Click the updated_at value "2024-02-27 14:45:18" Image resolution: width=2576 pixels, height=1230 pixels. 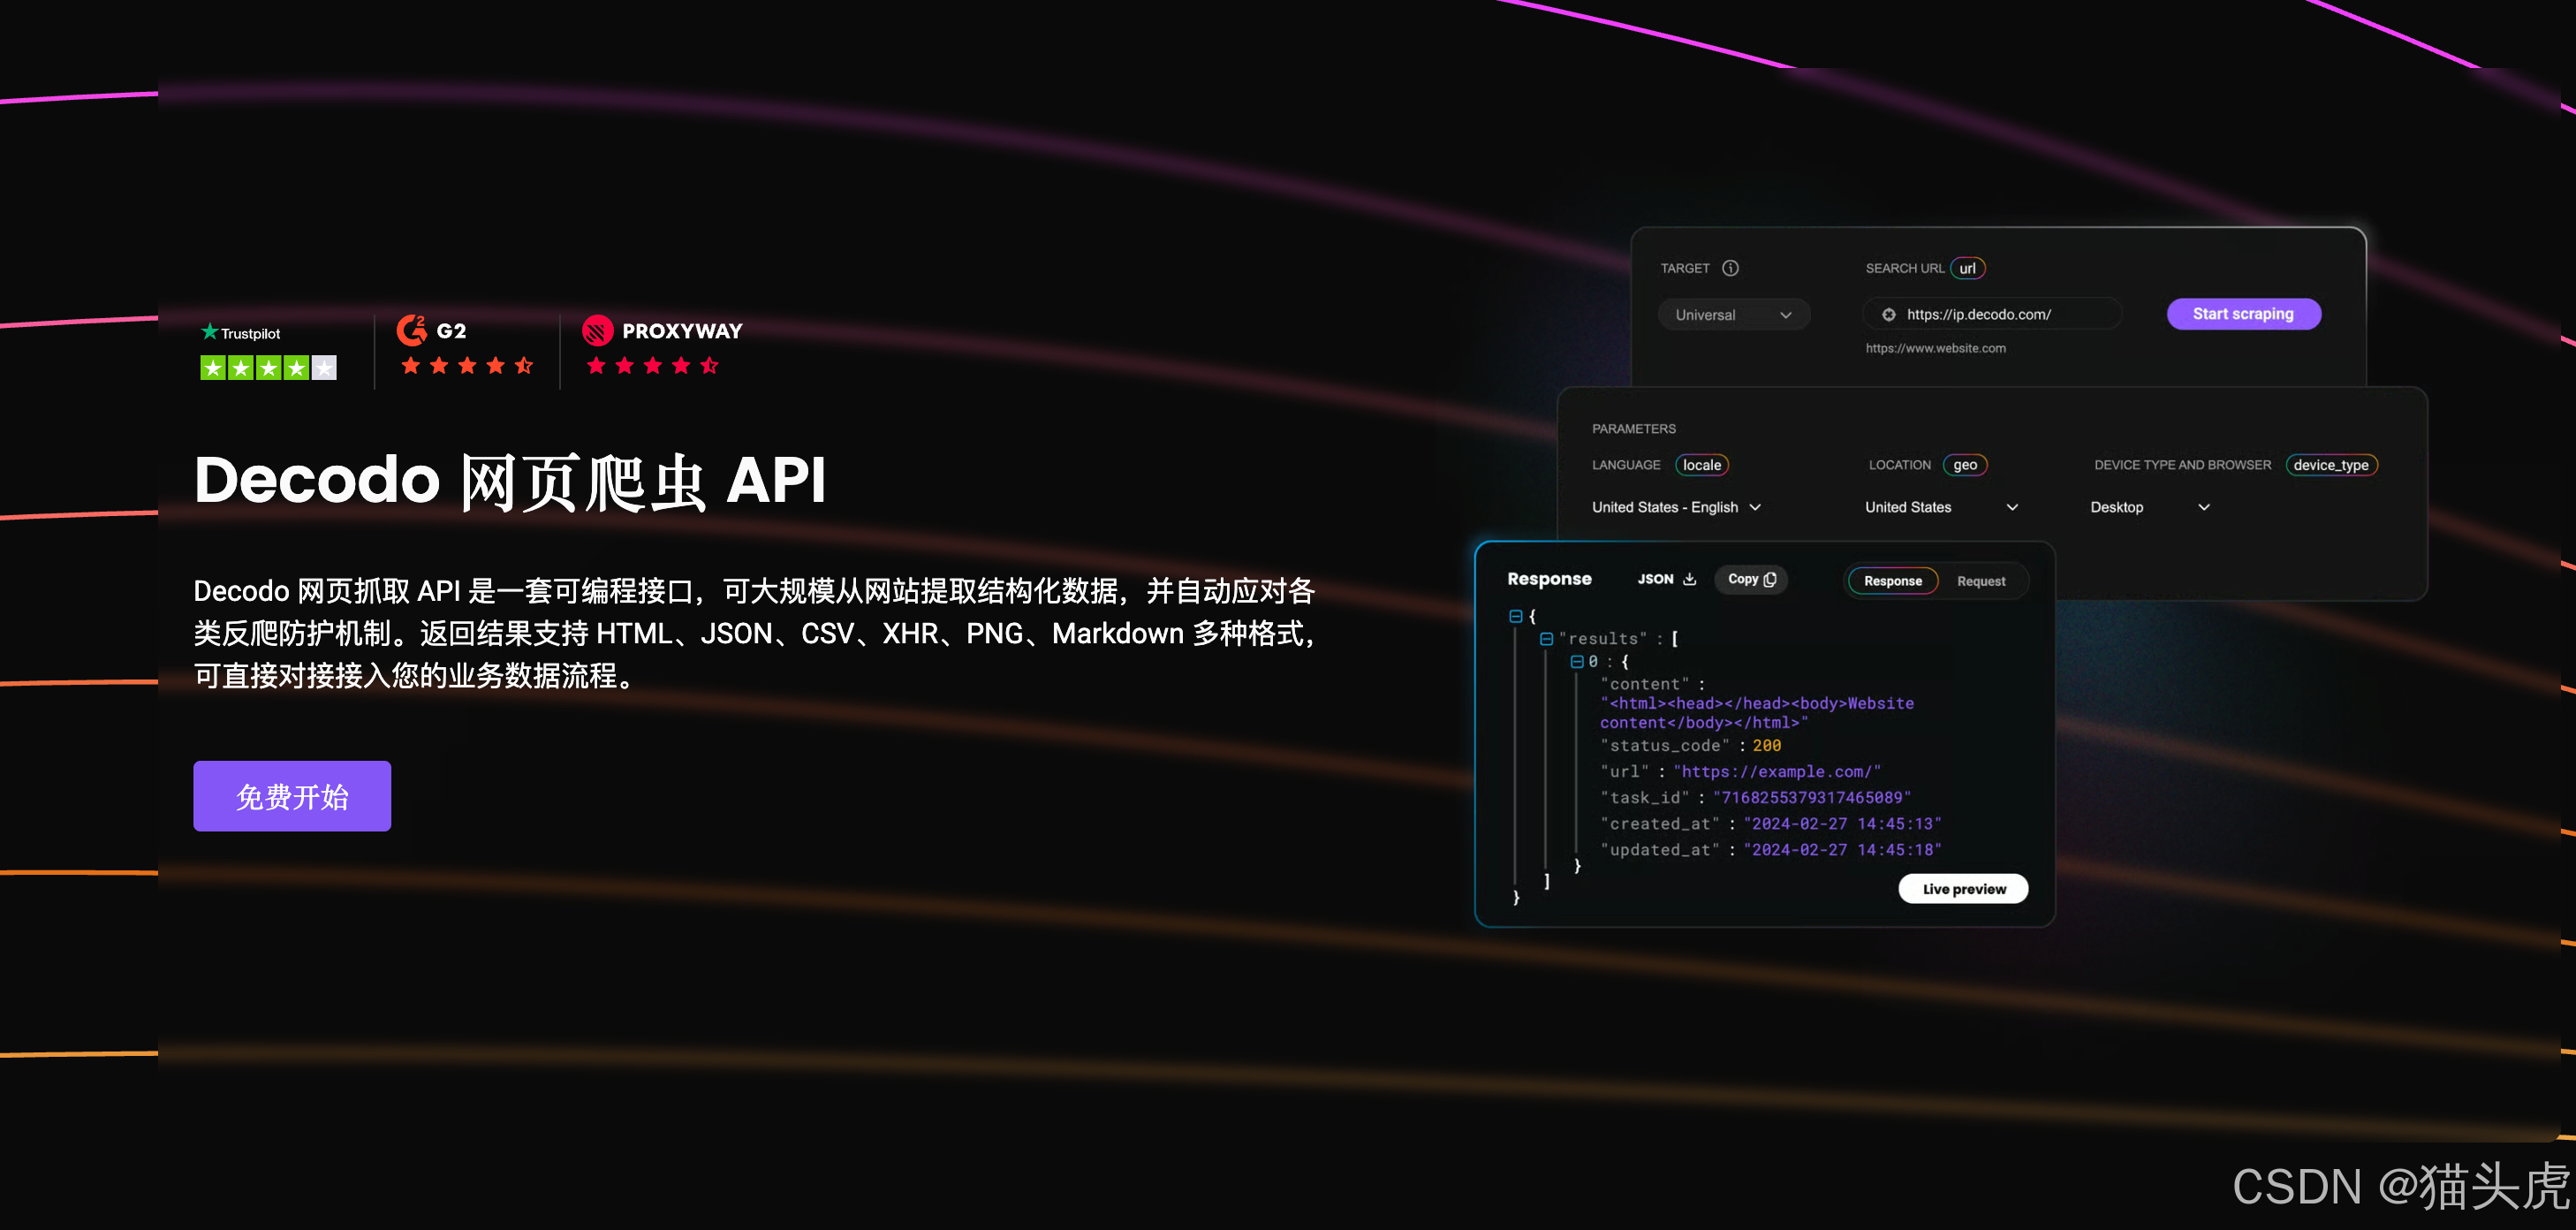[1843, 850]
